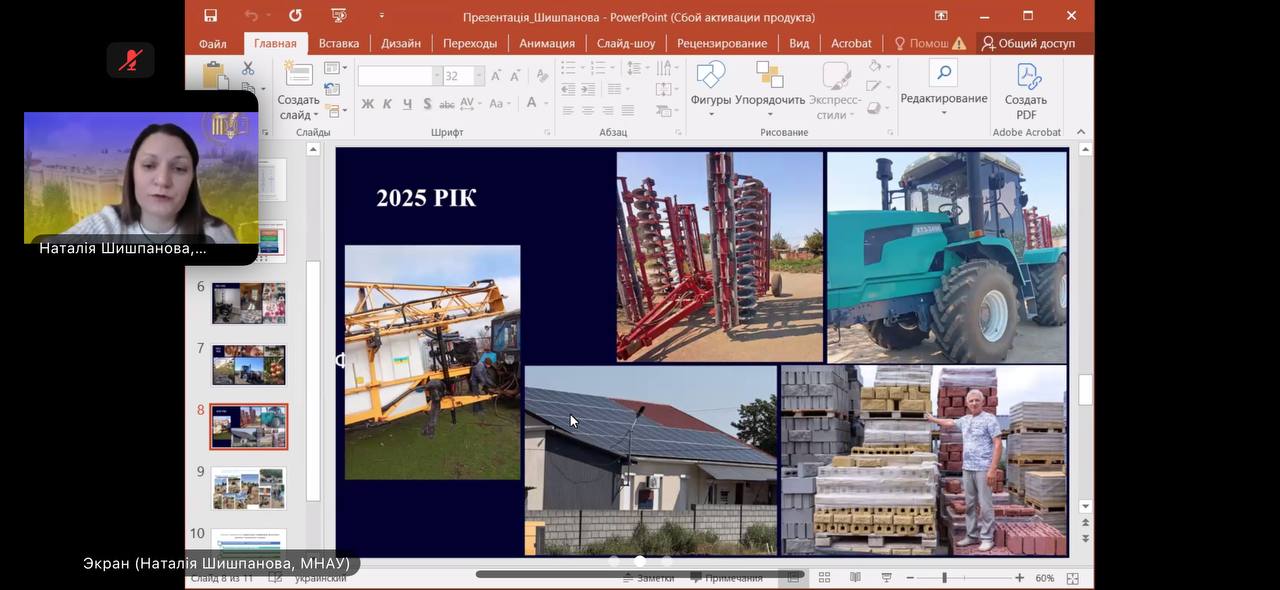
Task: Click Fit slide to window icon
Action: (x=1072, y=578)
